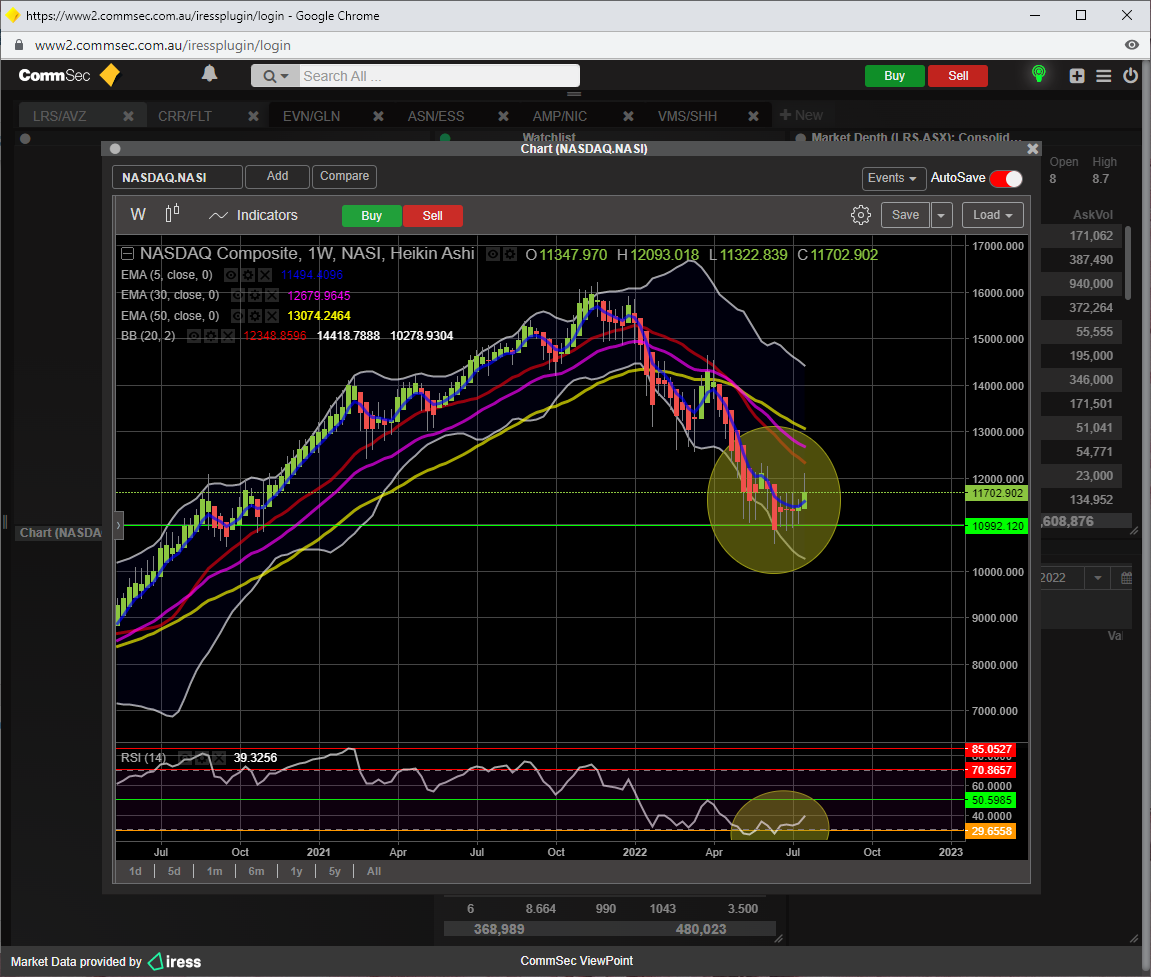
Task: Select the 6m time range
Action: click(256, 871)
